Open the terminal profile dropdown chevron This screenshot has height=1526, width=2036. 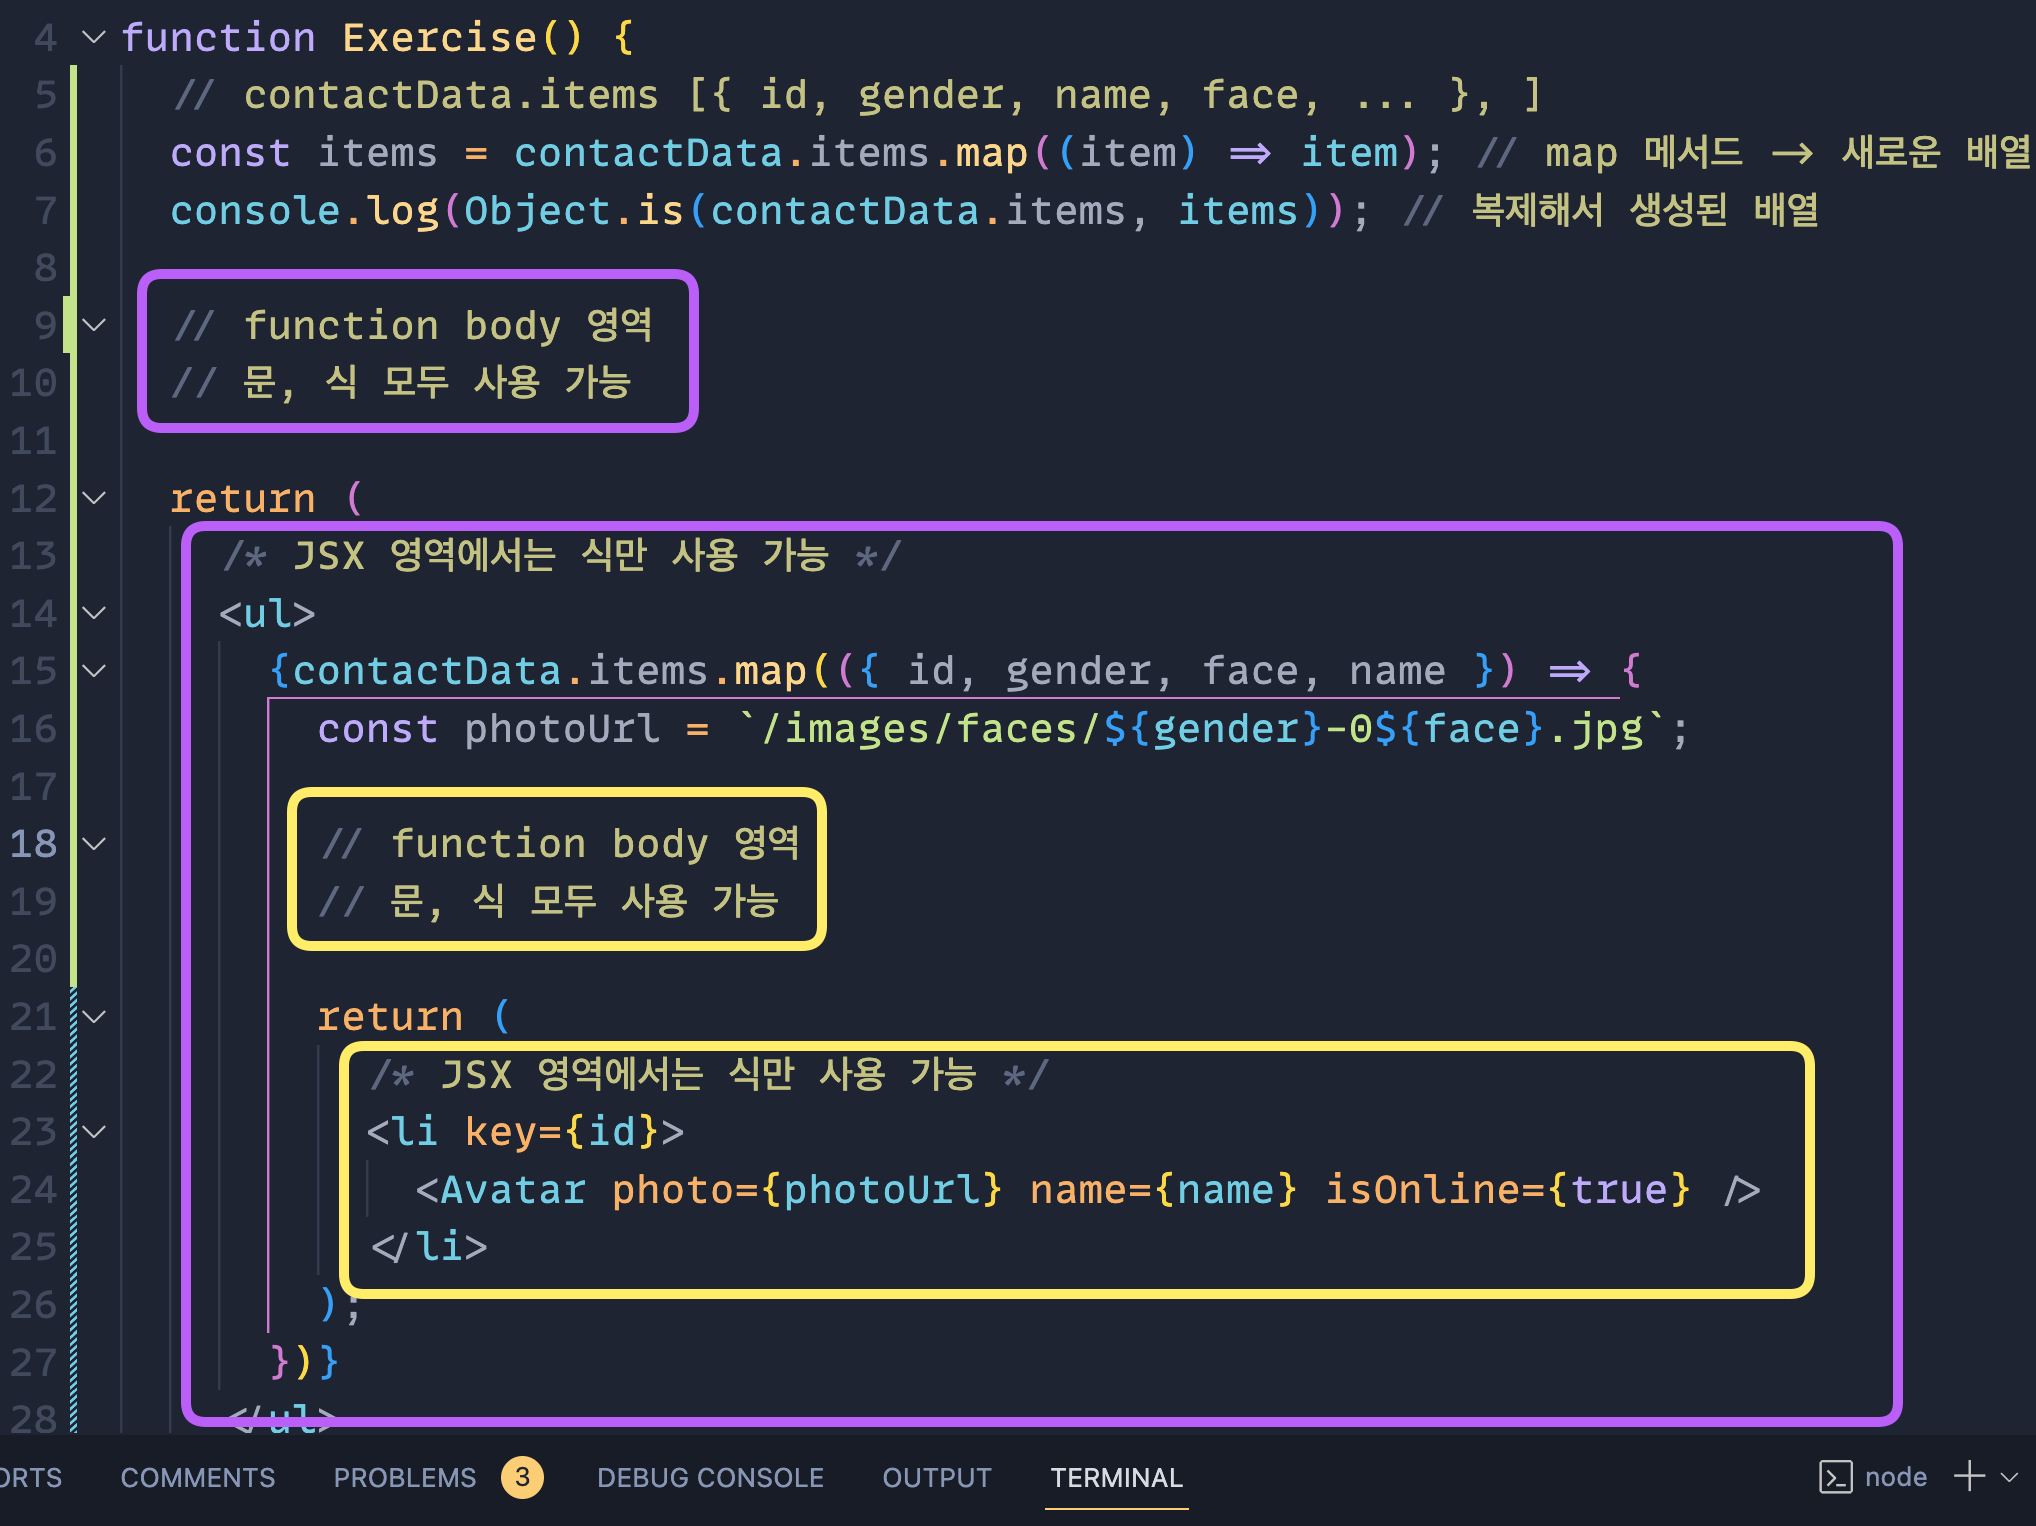(2004, 1477)
